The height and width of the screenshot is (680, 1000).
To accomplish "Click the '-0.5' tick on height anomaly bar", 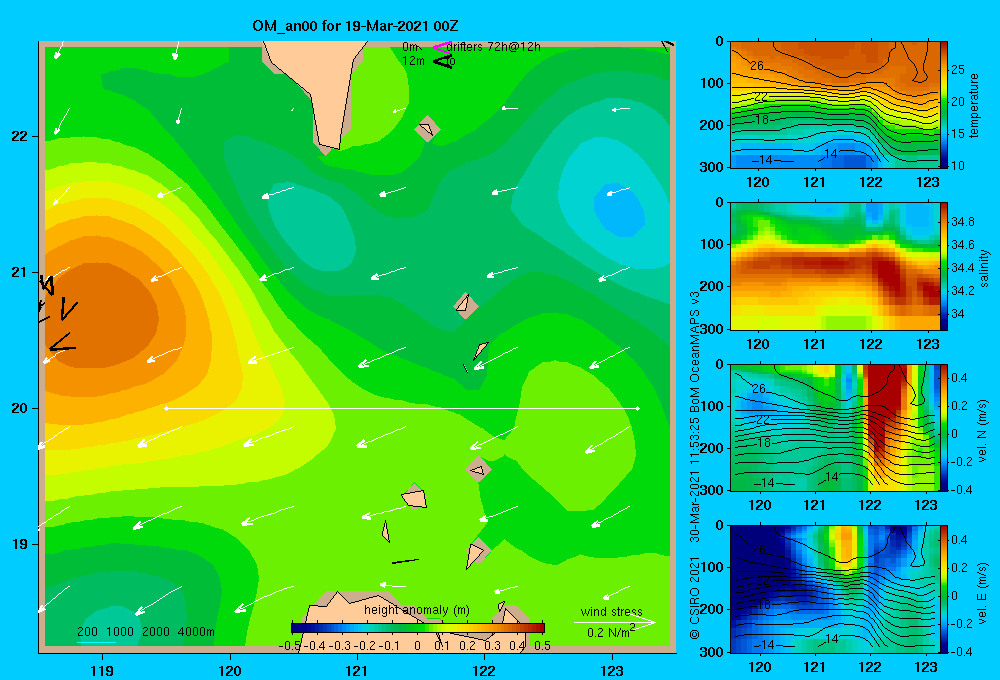I will pyautogui.click(x=289, y=646).
